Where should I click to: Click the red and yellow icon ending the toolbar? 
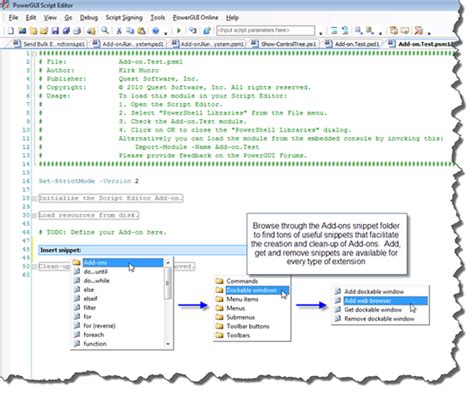coord(419,31)
